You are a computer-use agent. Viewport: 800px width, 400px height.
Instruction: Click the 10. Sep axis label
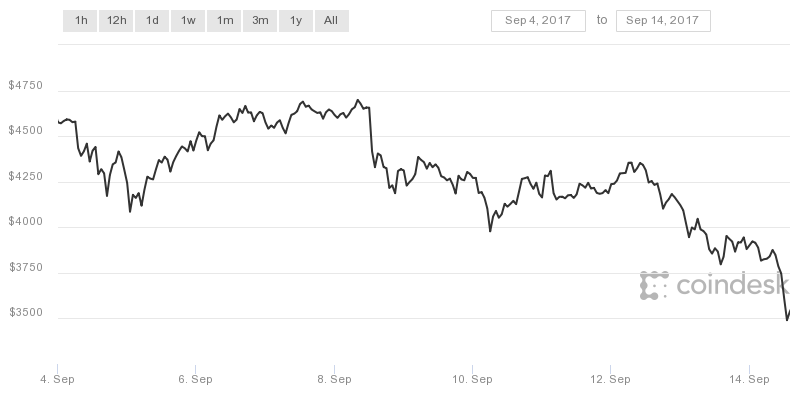pyautogui.click(x=472, y=379)
